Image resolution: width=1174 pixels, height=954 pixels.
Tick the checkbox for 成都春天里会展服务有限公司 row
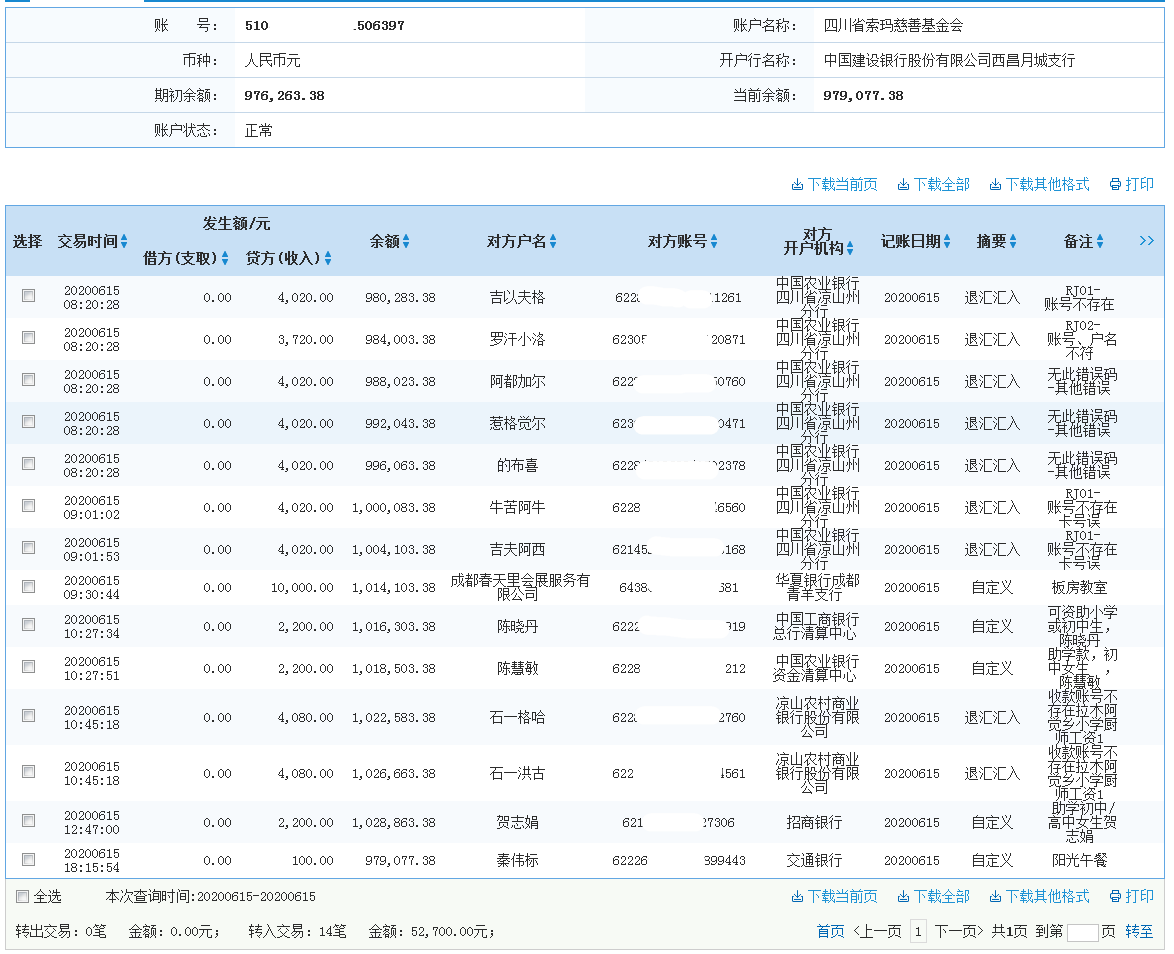[29, 585]
